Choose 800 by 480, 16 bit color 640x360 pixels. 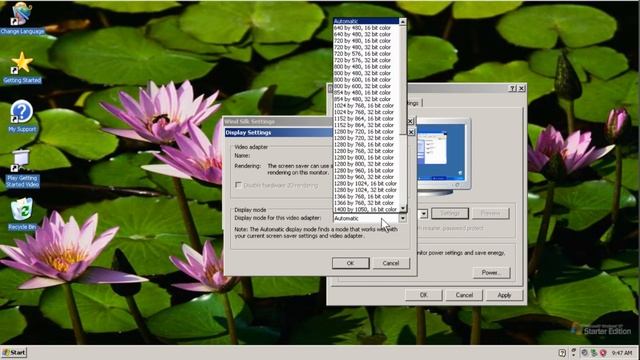coord(366,67)
